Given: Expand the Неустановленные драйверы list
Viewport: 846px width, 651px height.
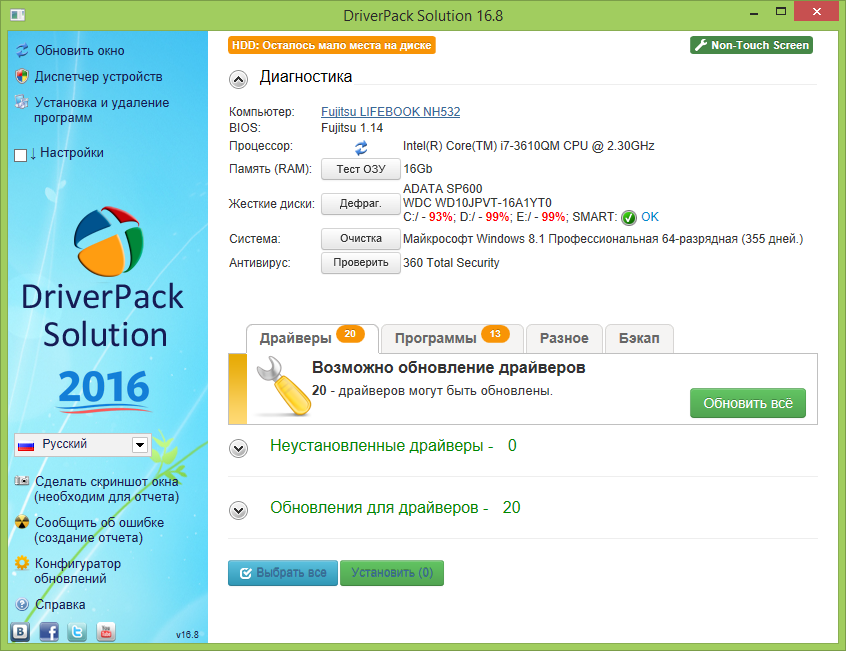Looking at the screenshot, I should coord(238,448).
